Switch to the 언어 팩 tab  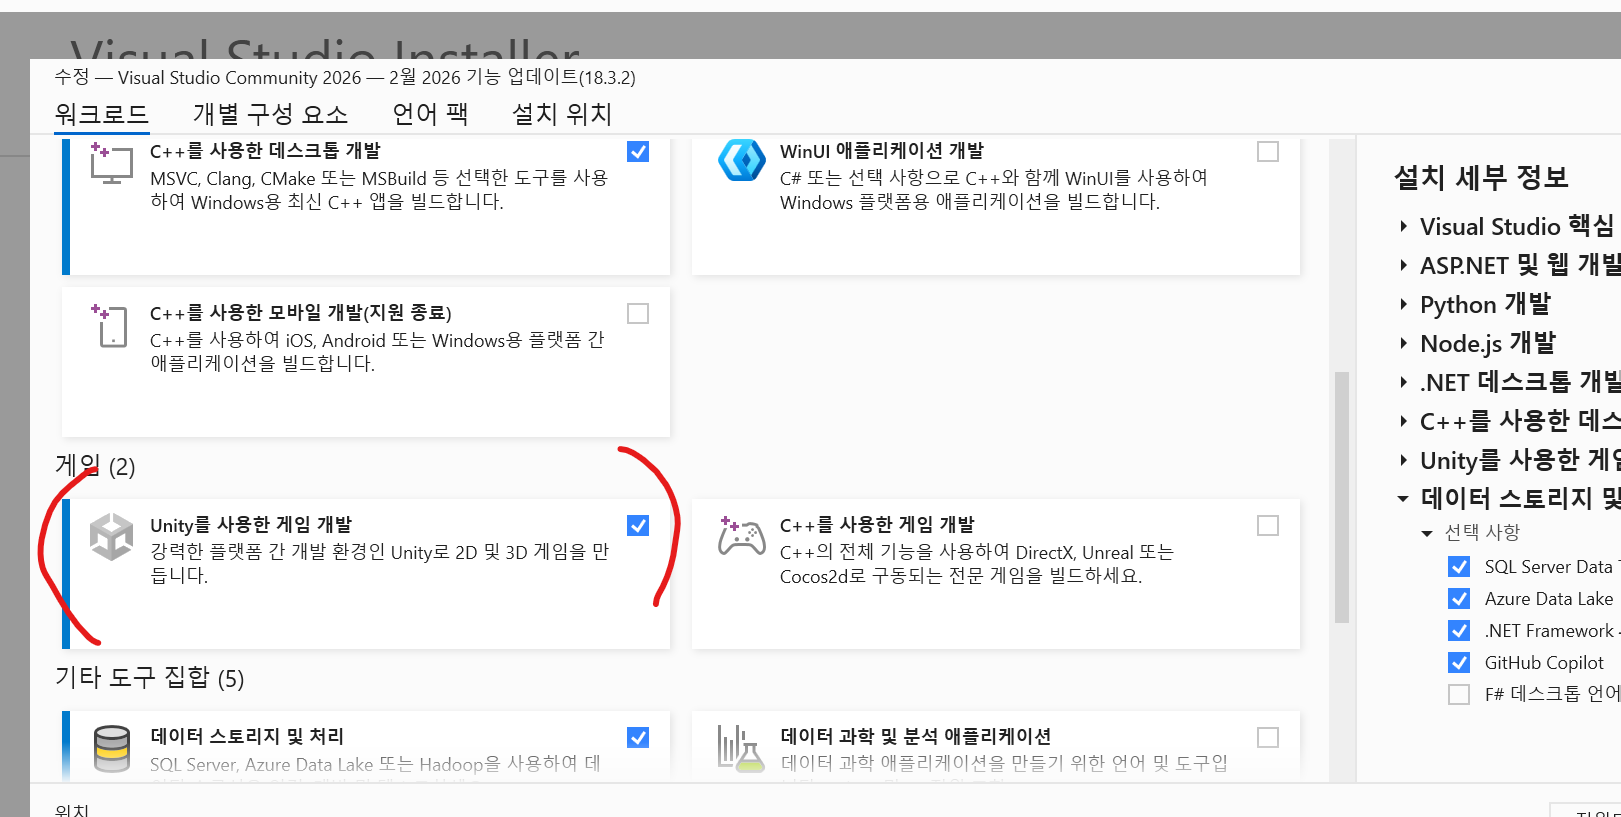click(430, 114)
